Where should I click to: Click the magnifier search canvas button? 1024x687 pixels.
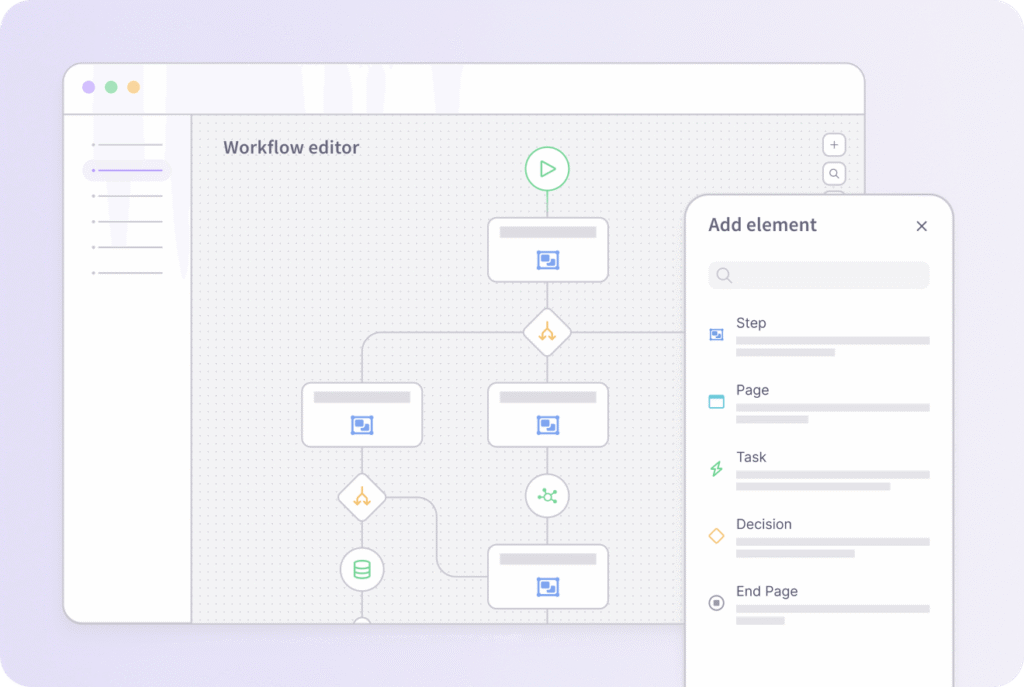tap(834, 174)
